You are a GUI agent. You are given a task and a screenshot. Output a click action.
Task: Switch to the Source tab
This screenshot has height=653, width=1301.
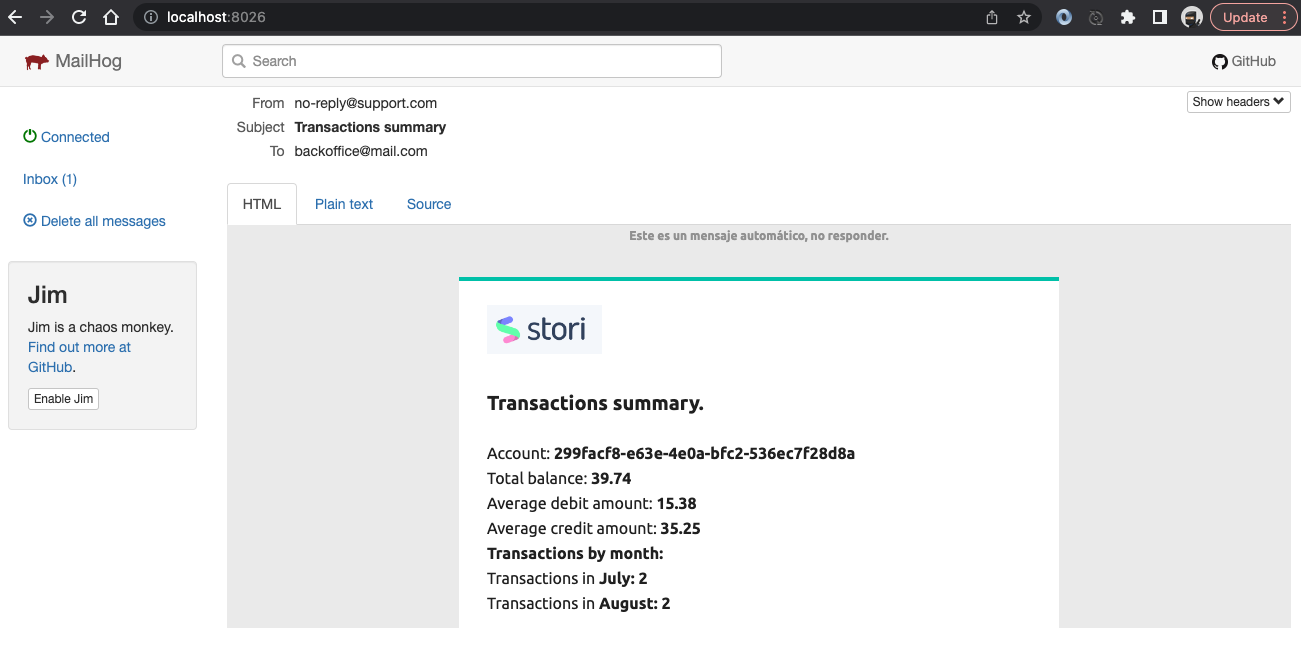click(x=428, y=204)
